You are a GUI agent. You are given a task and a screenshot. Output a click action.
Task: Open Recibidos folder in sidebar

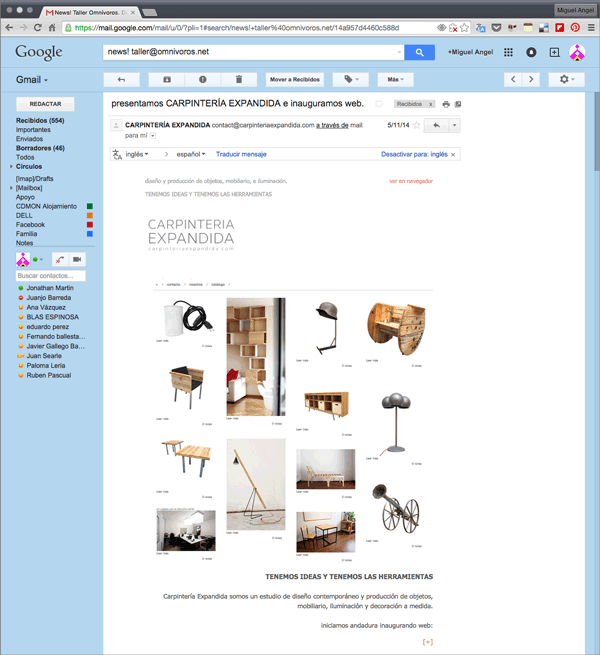[40, 120]
